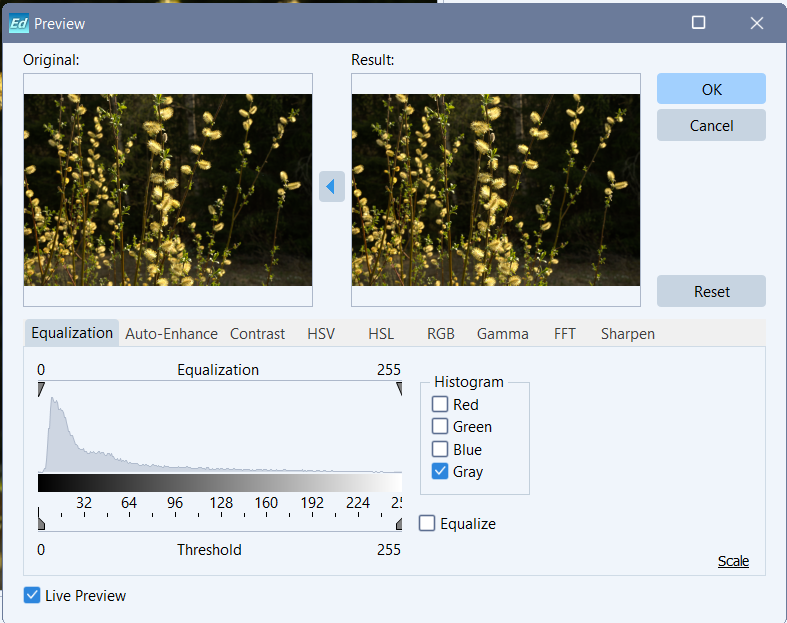
Task: Tick the Equalize checkbox
Action: (x=428, y=523)
